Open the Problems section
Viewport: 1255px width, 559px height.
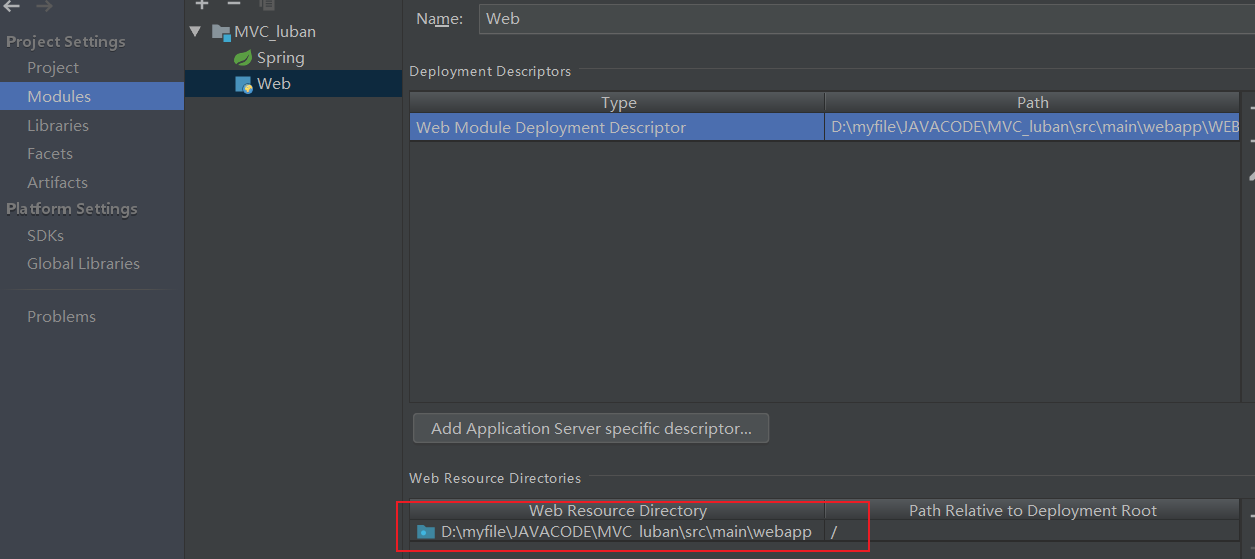(61, 317)
